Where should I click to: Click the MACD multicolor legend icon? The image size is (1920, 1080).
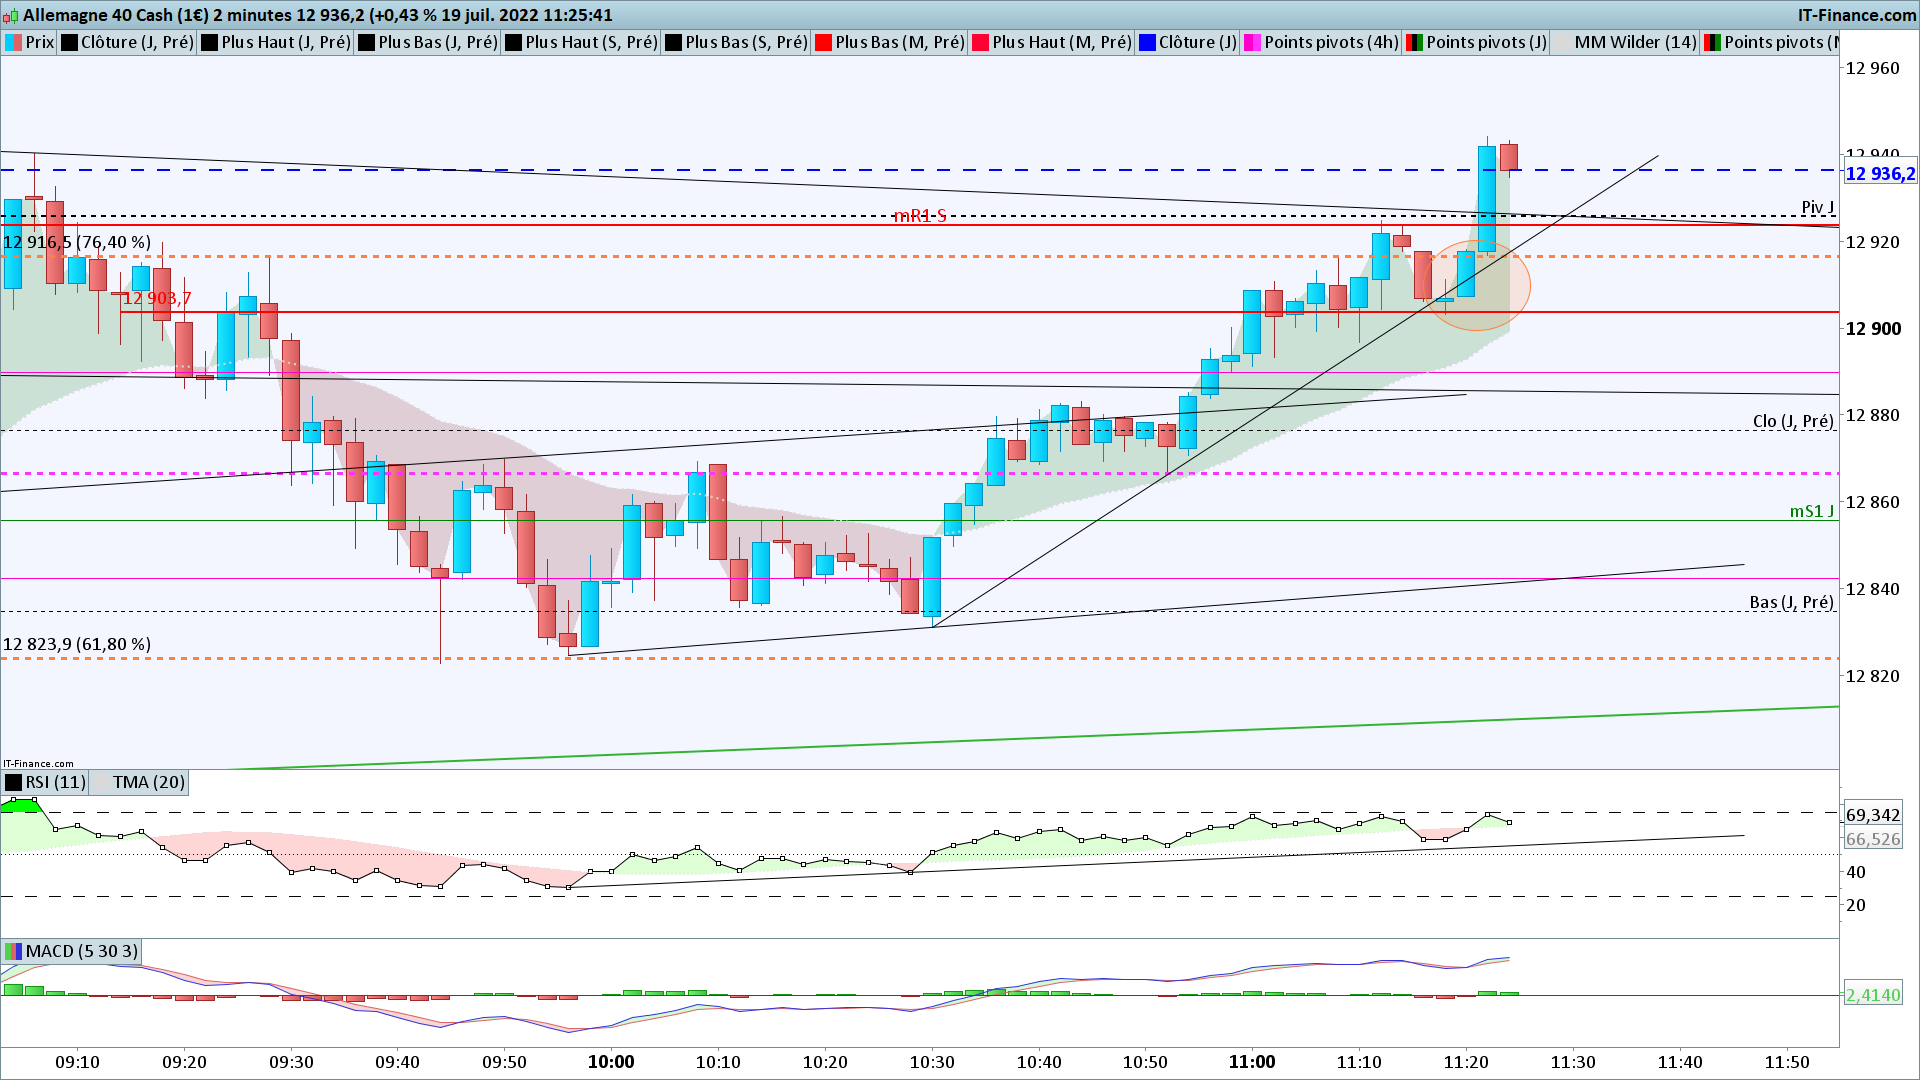pyautogui.click(x=13, y=951)
